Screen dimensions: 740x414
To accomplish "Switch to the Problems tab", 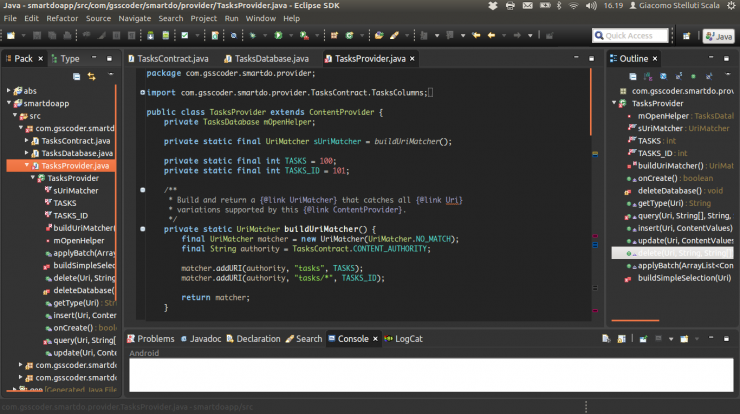I will point(151,338).
